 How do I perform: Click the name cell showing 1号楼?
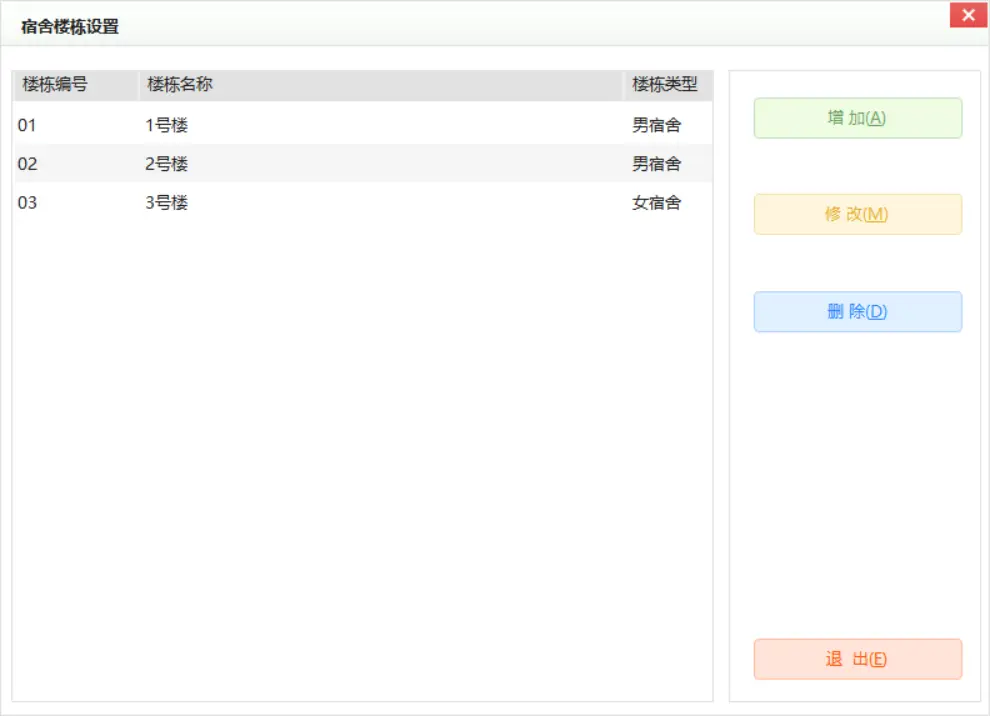pos(160,124)
